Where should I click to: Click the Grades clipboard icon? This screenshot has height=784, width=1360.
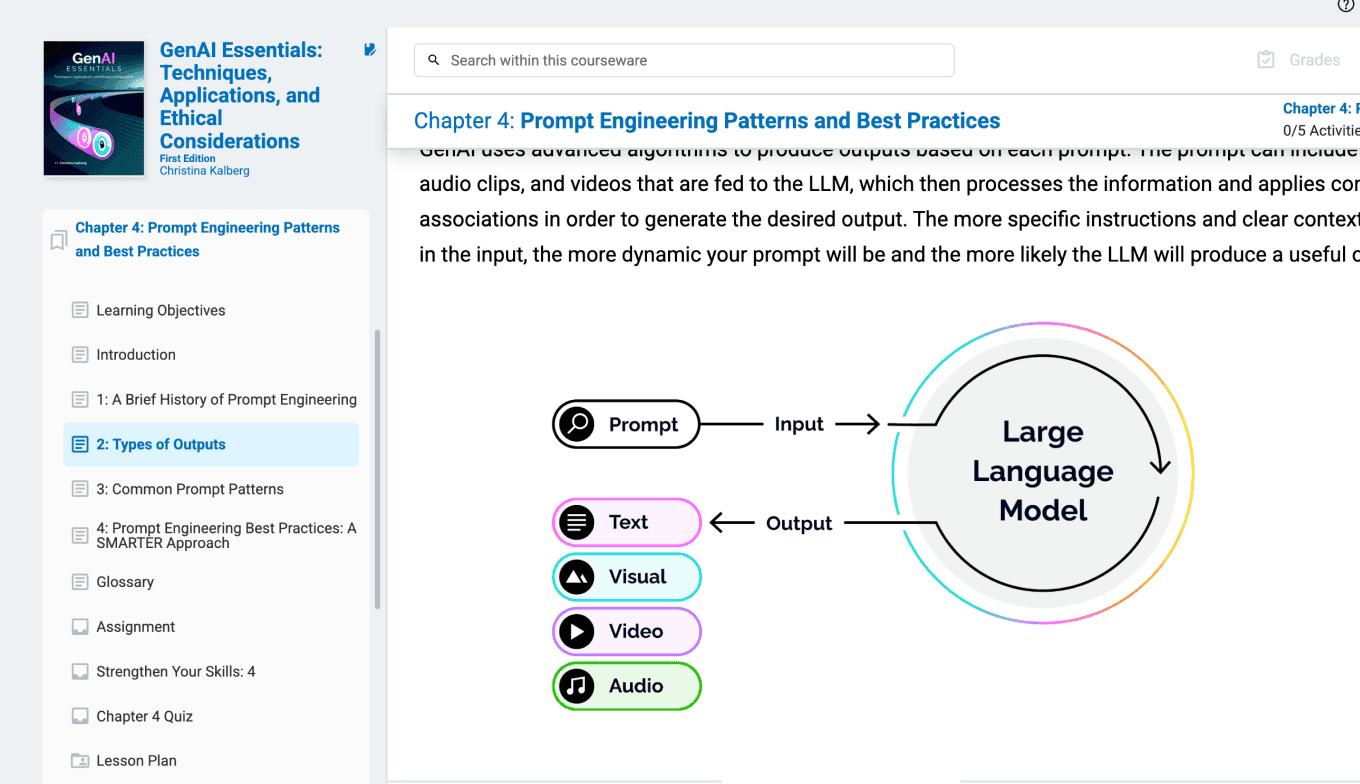coord(1266,60)
